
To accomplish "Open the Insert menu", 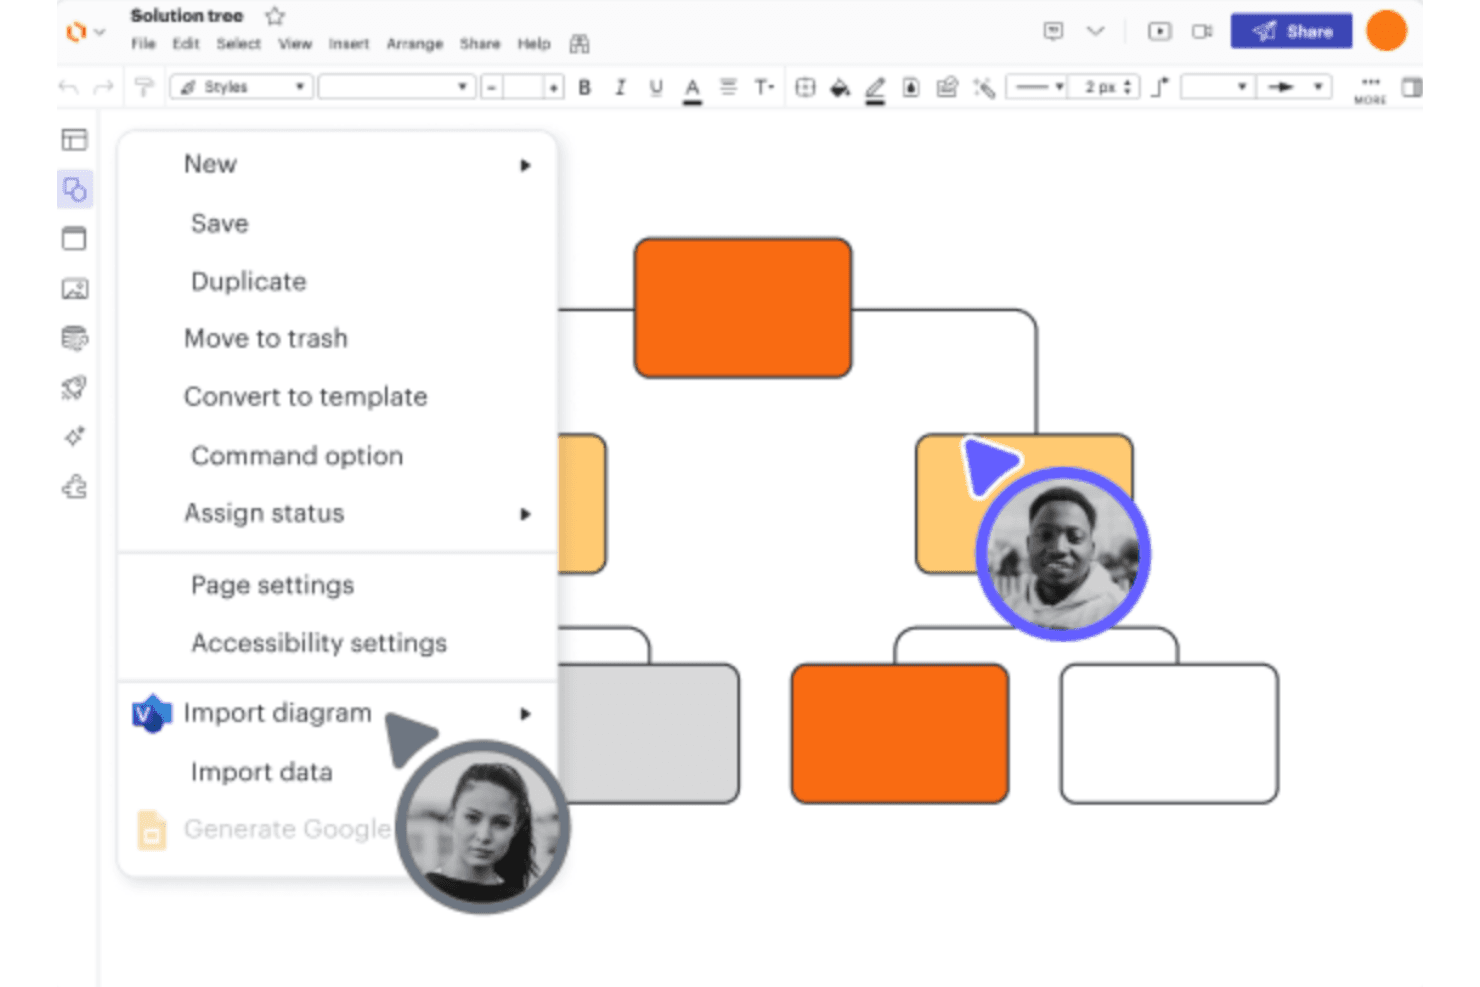I will 349,44.
